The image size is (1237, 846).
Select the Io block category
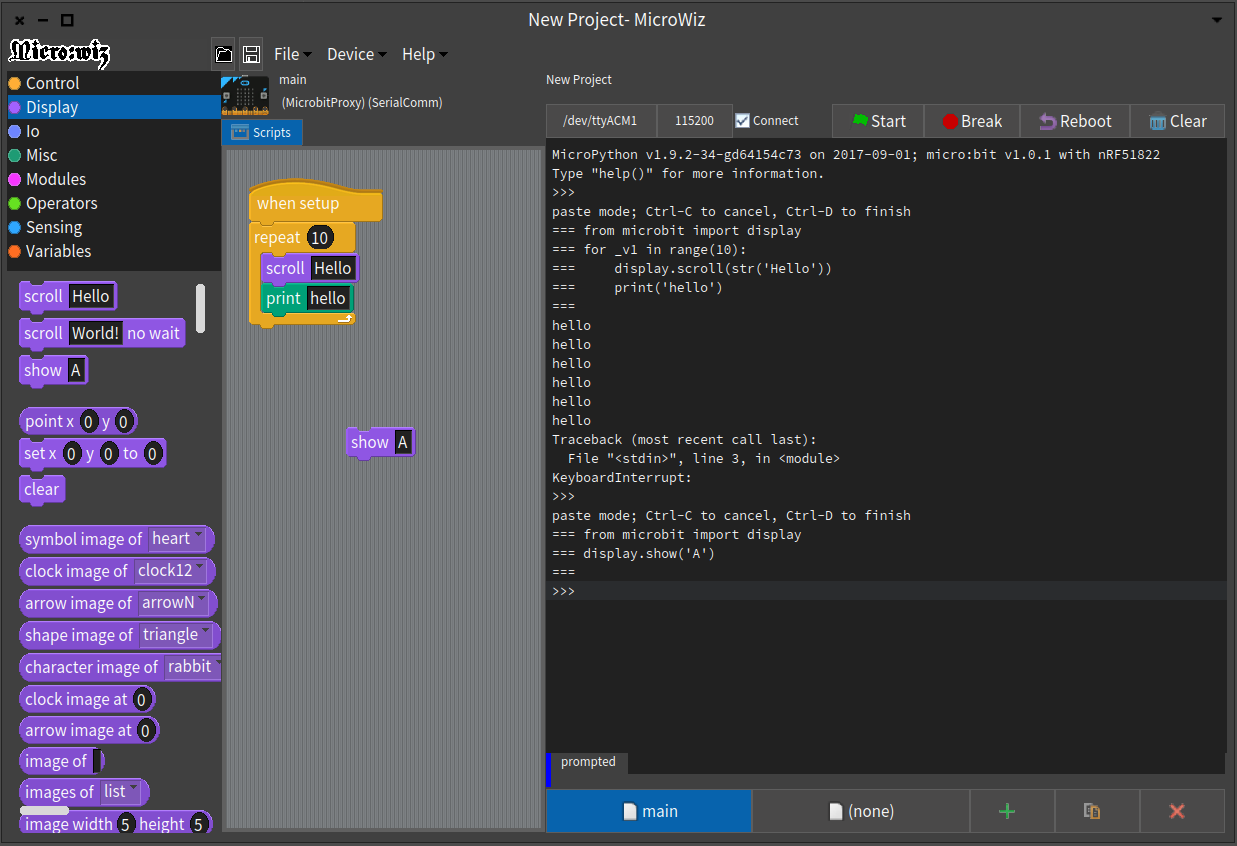113,131
